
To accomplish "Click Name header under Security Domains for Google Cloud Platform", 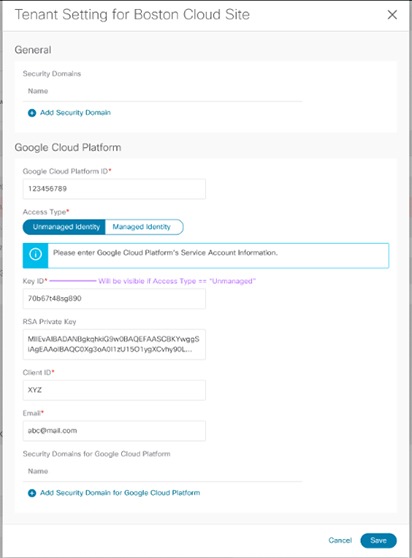I will 38,471.
